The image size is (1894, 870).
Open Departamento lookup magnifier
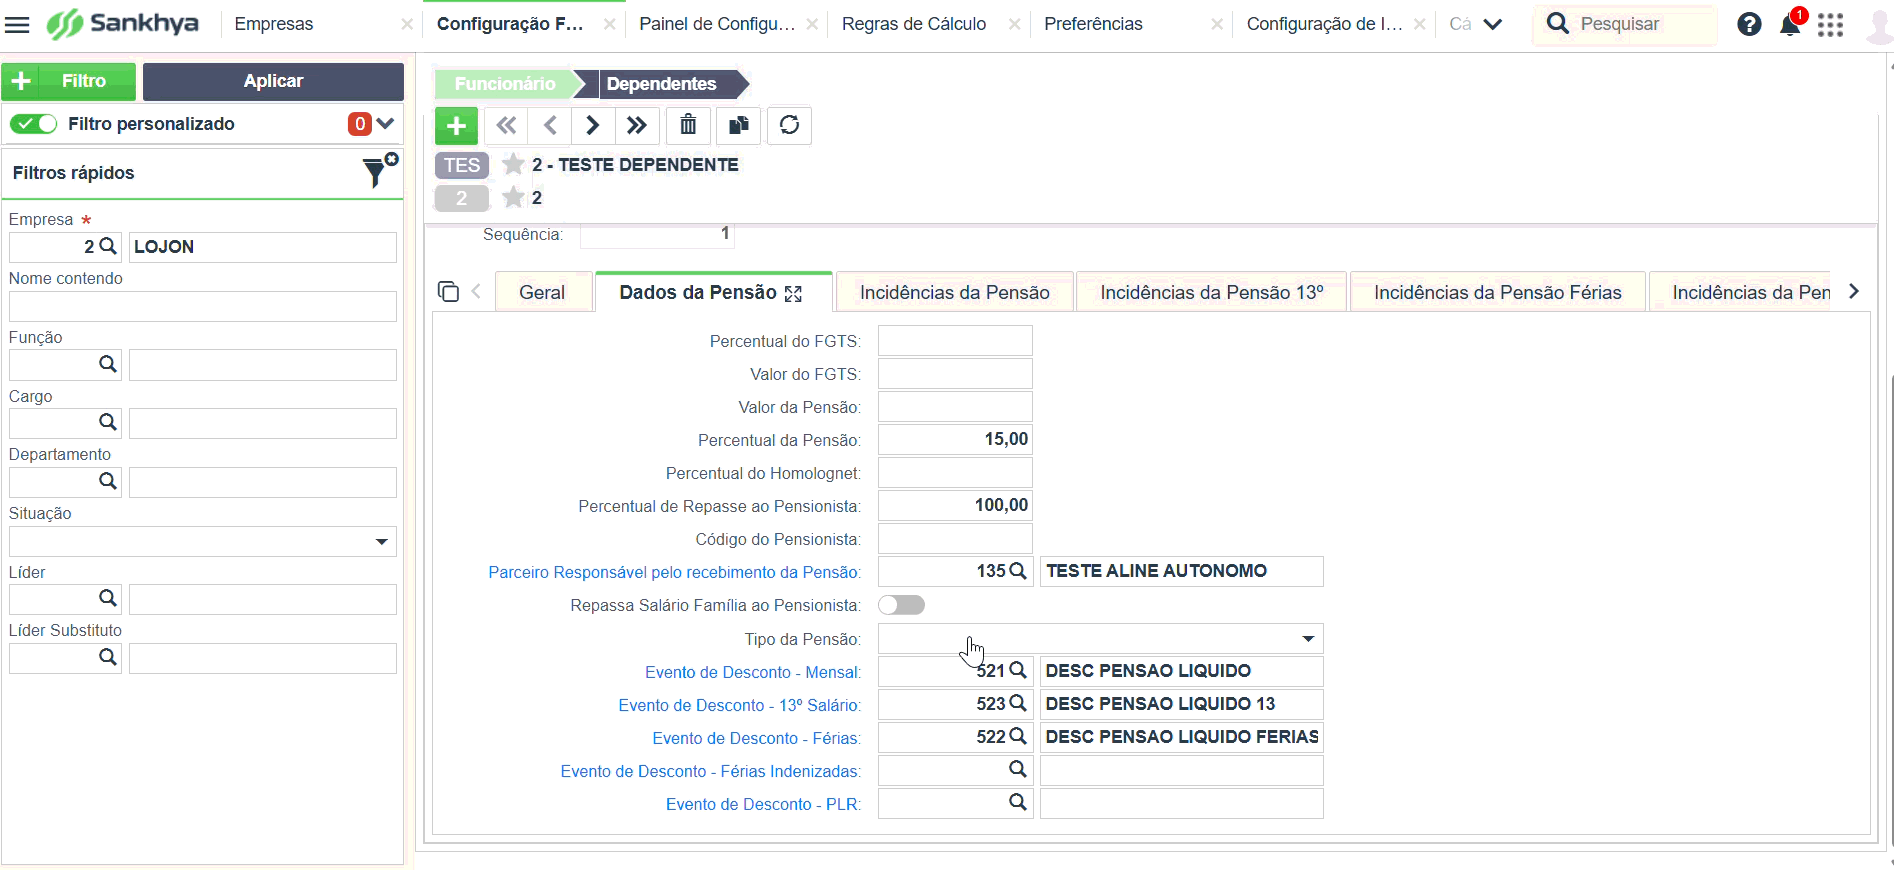coord(108,481)
